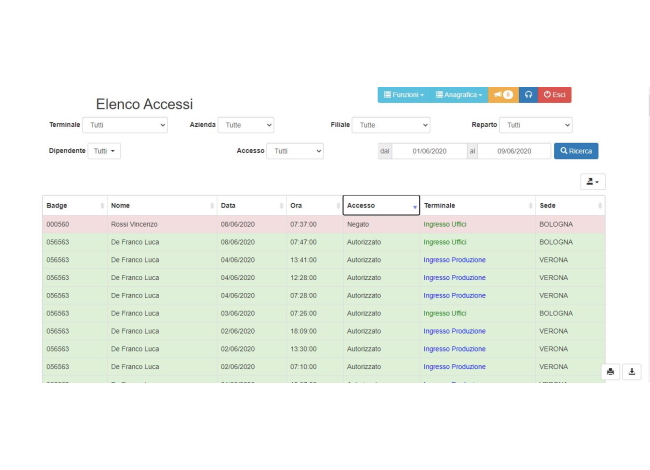
Task: Open the Accesso filter dropdown
Action: point(295,151)
